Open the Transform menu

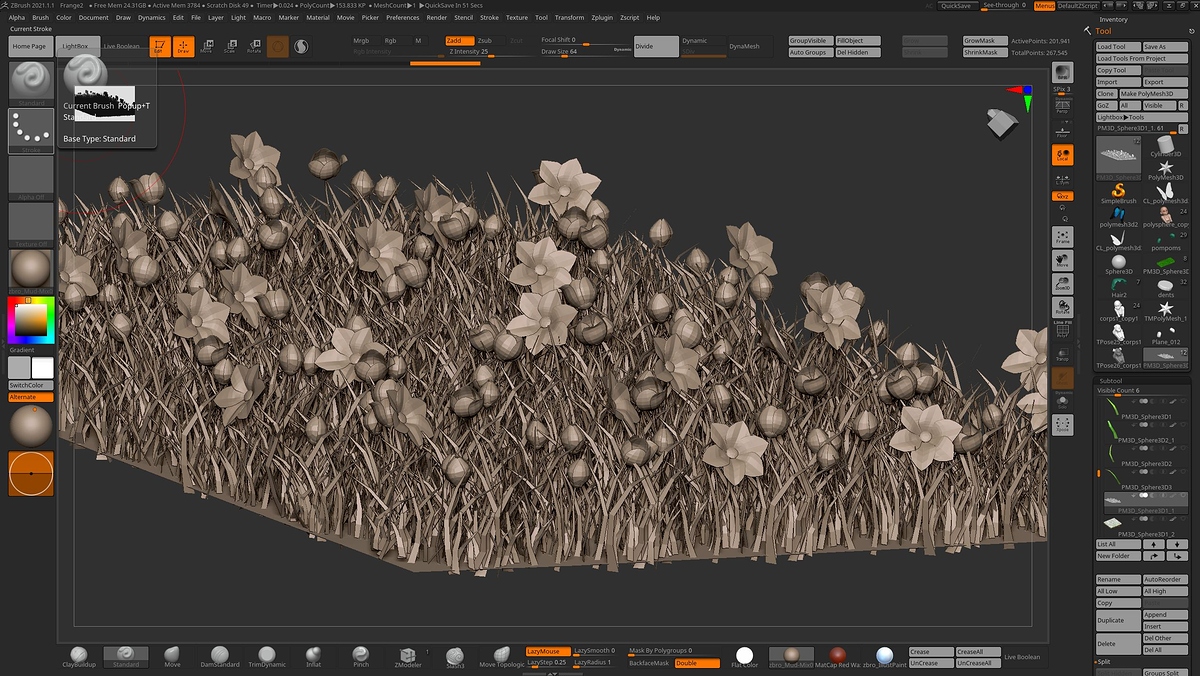[569, 17]
